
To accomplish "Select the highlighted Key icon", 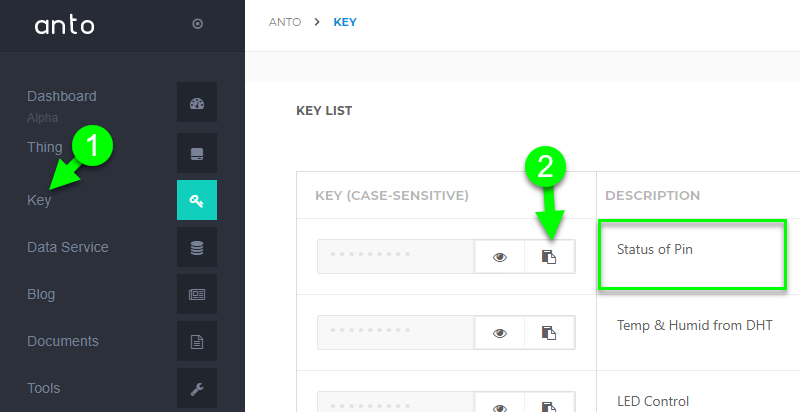I will tap(197, 200).
